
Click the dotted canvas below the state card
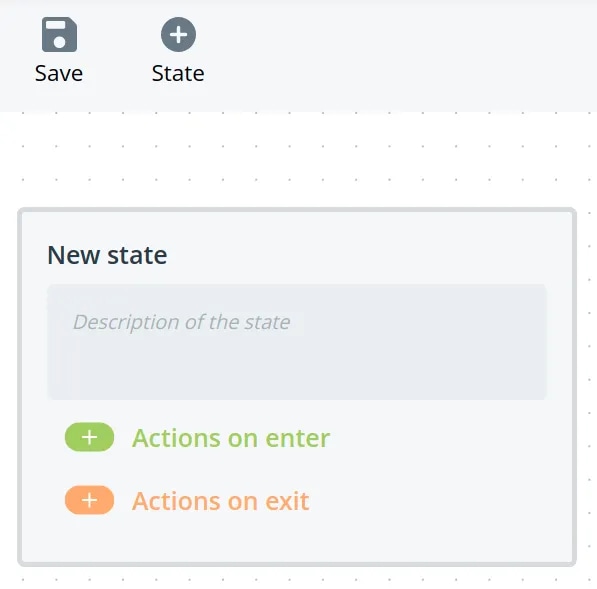pyautogui.click(x=297, y=579)
